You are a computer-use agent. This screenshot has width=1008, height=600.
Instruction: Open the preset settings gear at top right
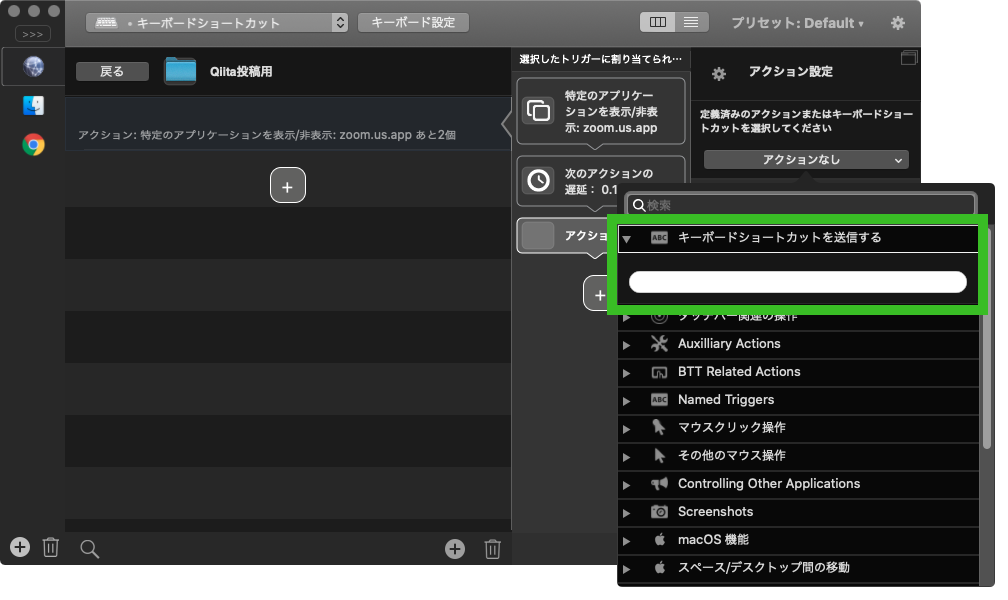click(897, 22)
